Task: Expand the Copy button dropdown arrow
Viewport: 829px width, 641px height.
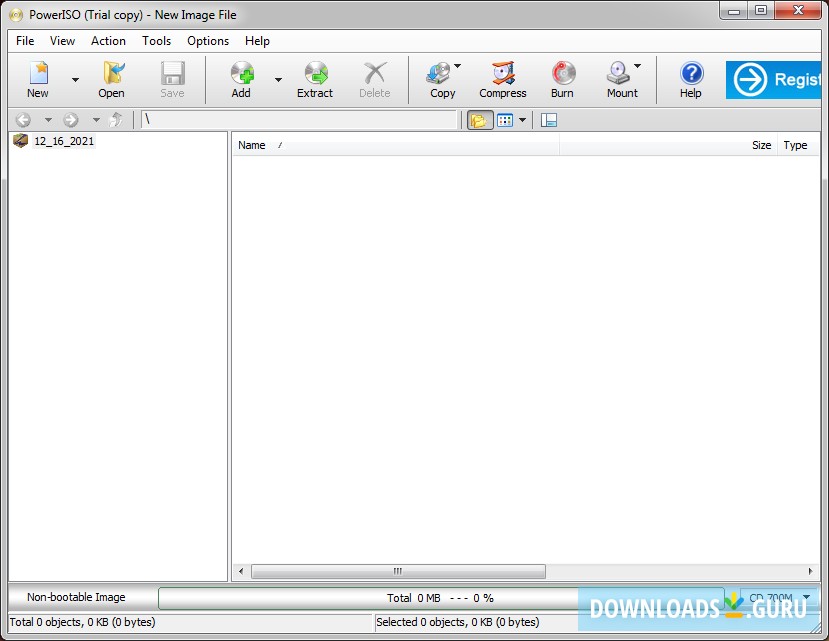Action: point(458,66)
